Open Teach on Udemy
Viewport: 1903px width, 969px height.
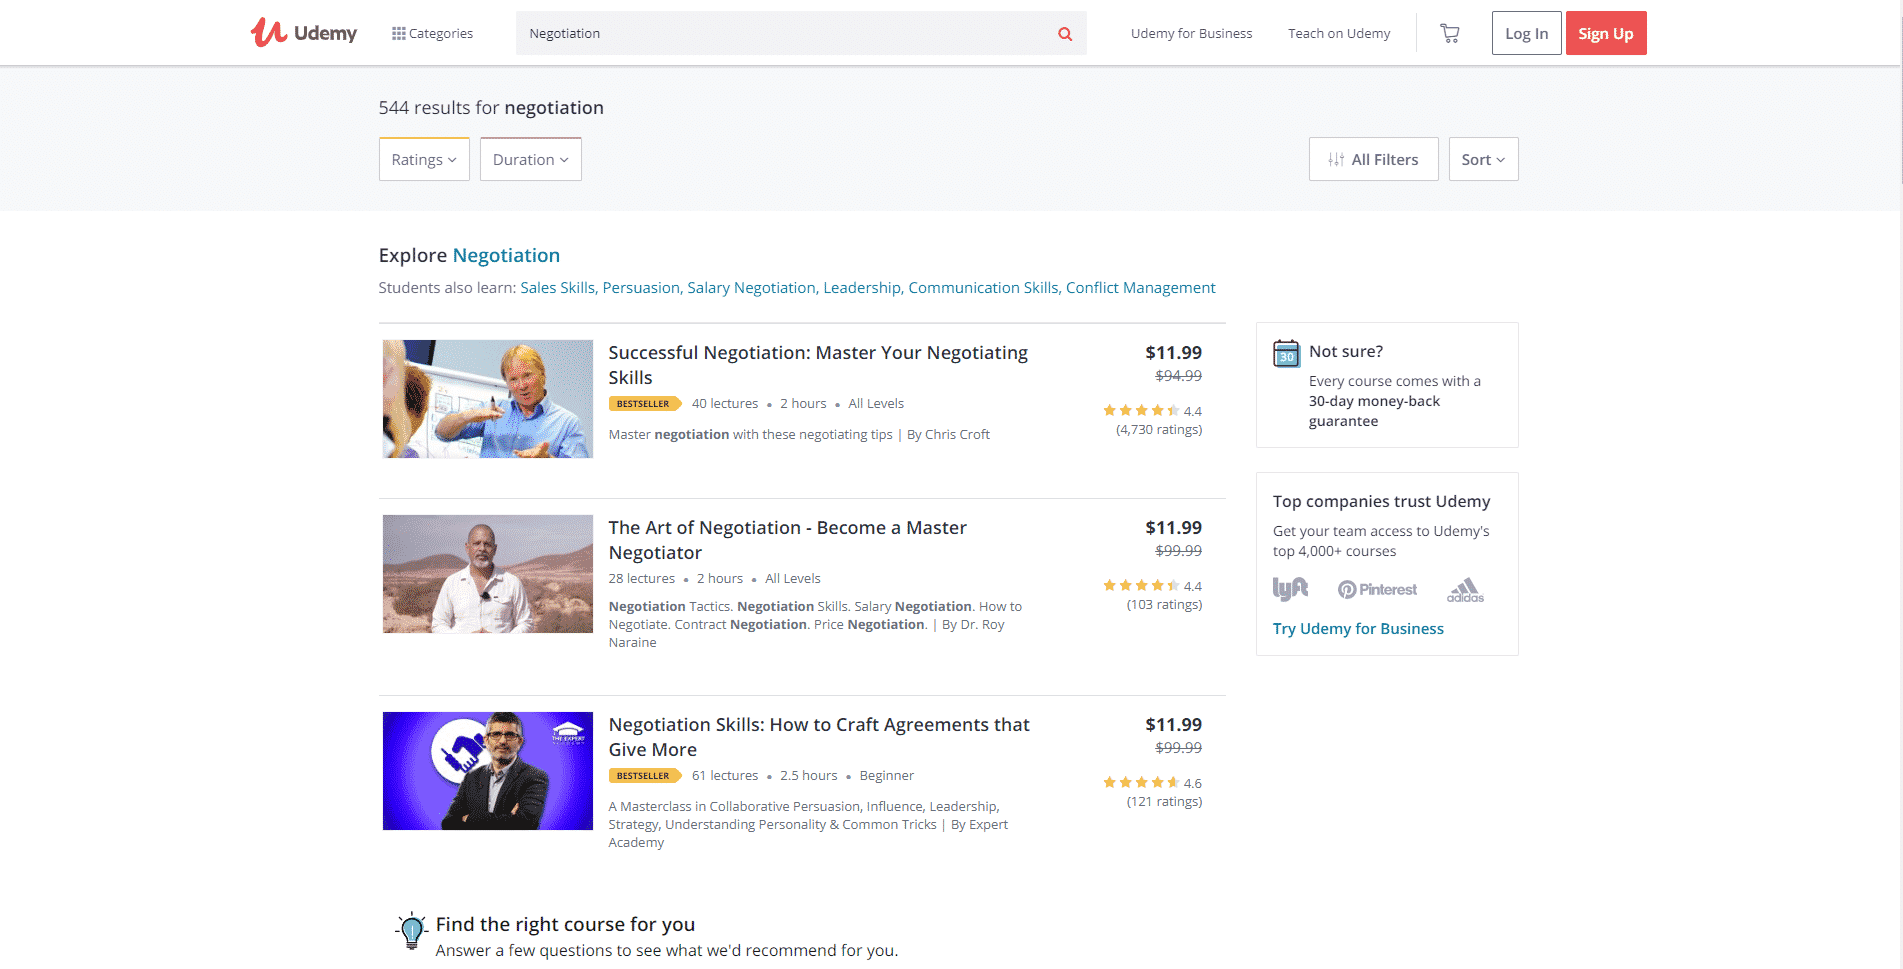coord(1339,33)
